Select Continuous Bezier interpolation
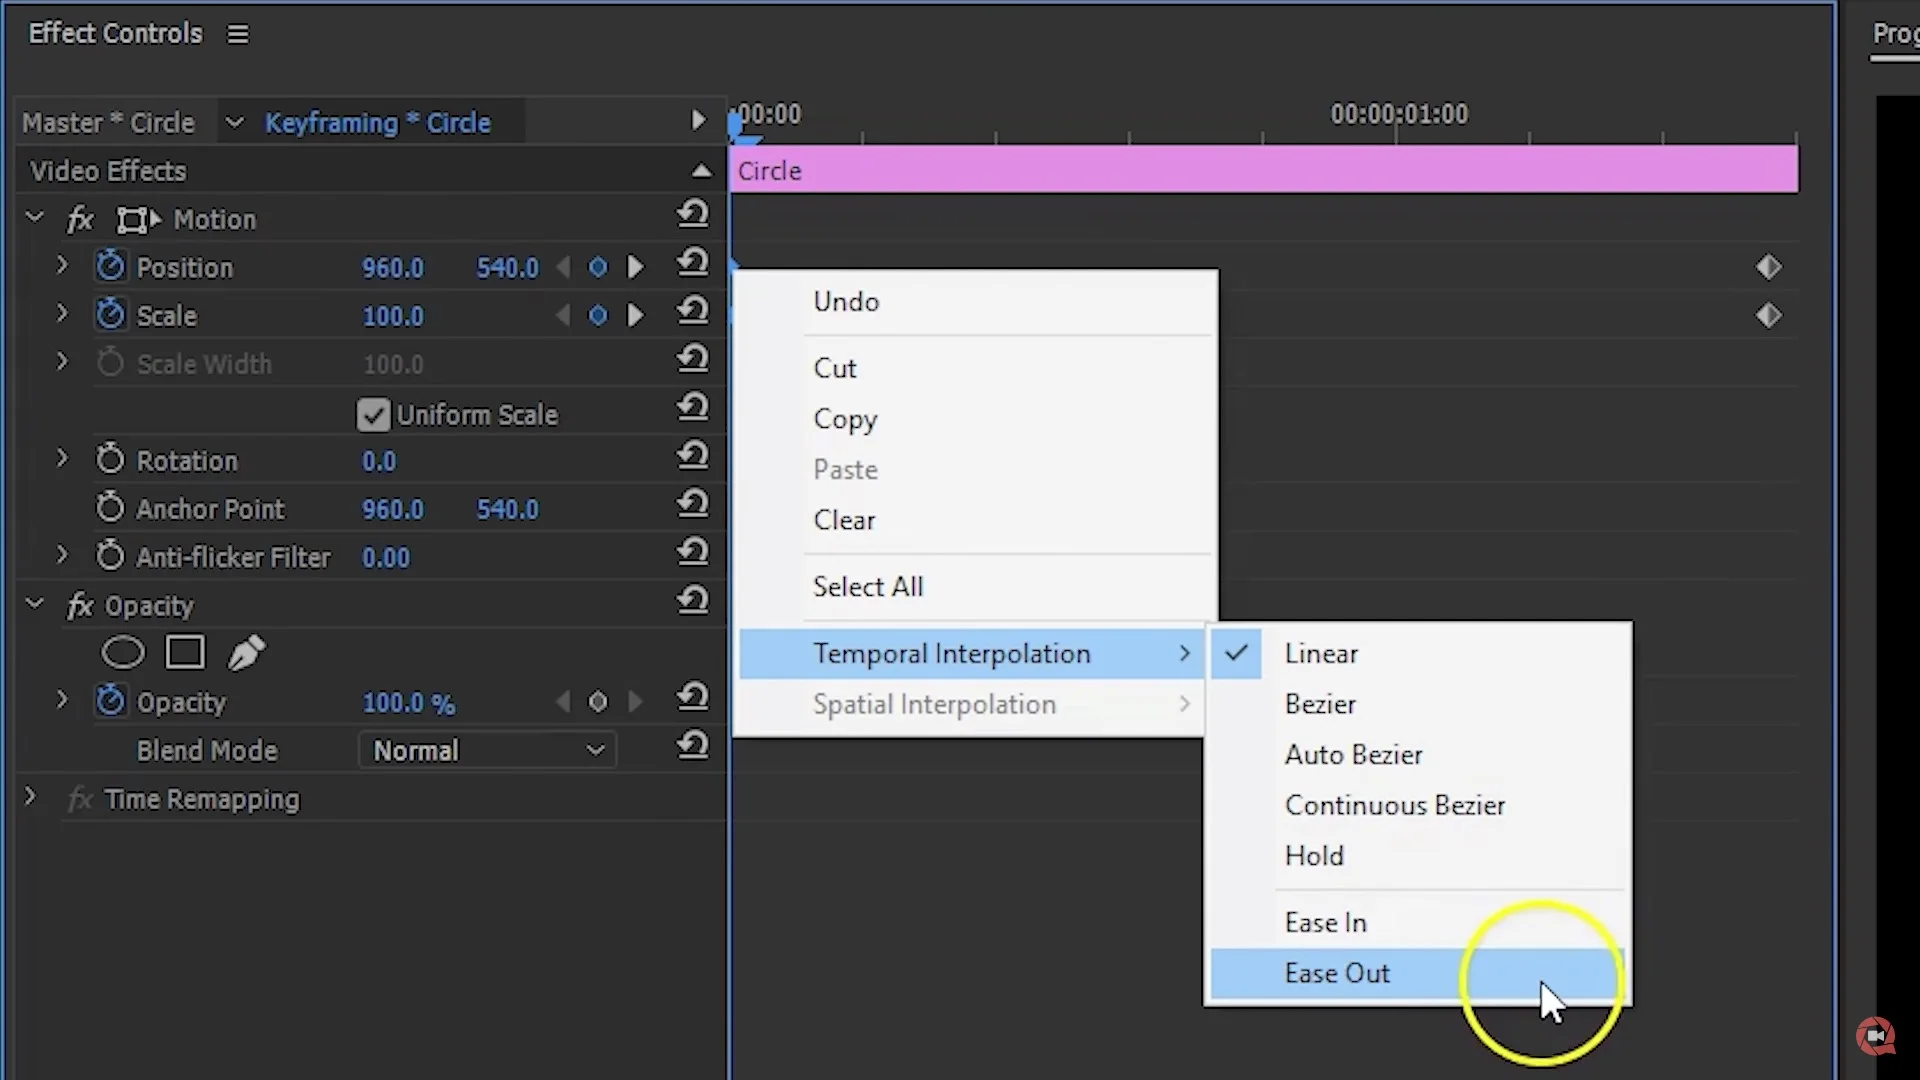1920x1080 pixels. (1394, 805)
